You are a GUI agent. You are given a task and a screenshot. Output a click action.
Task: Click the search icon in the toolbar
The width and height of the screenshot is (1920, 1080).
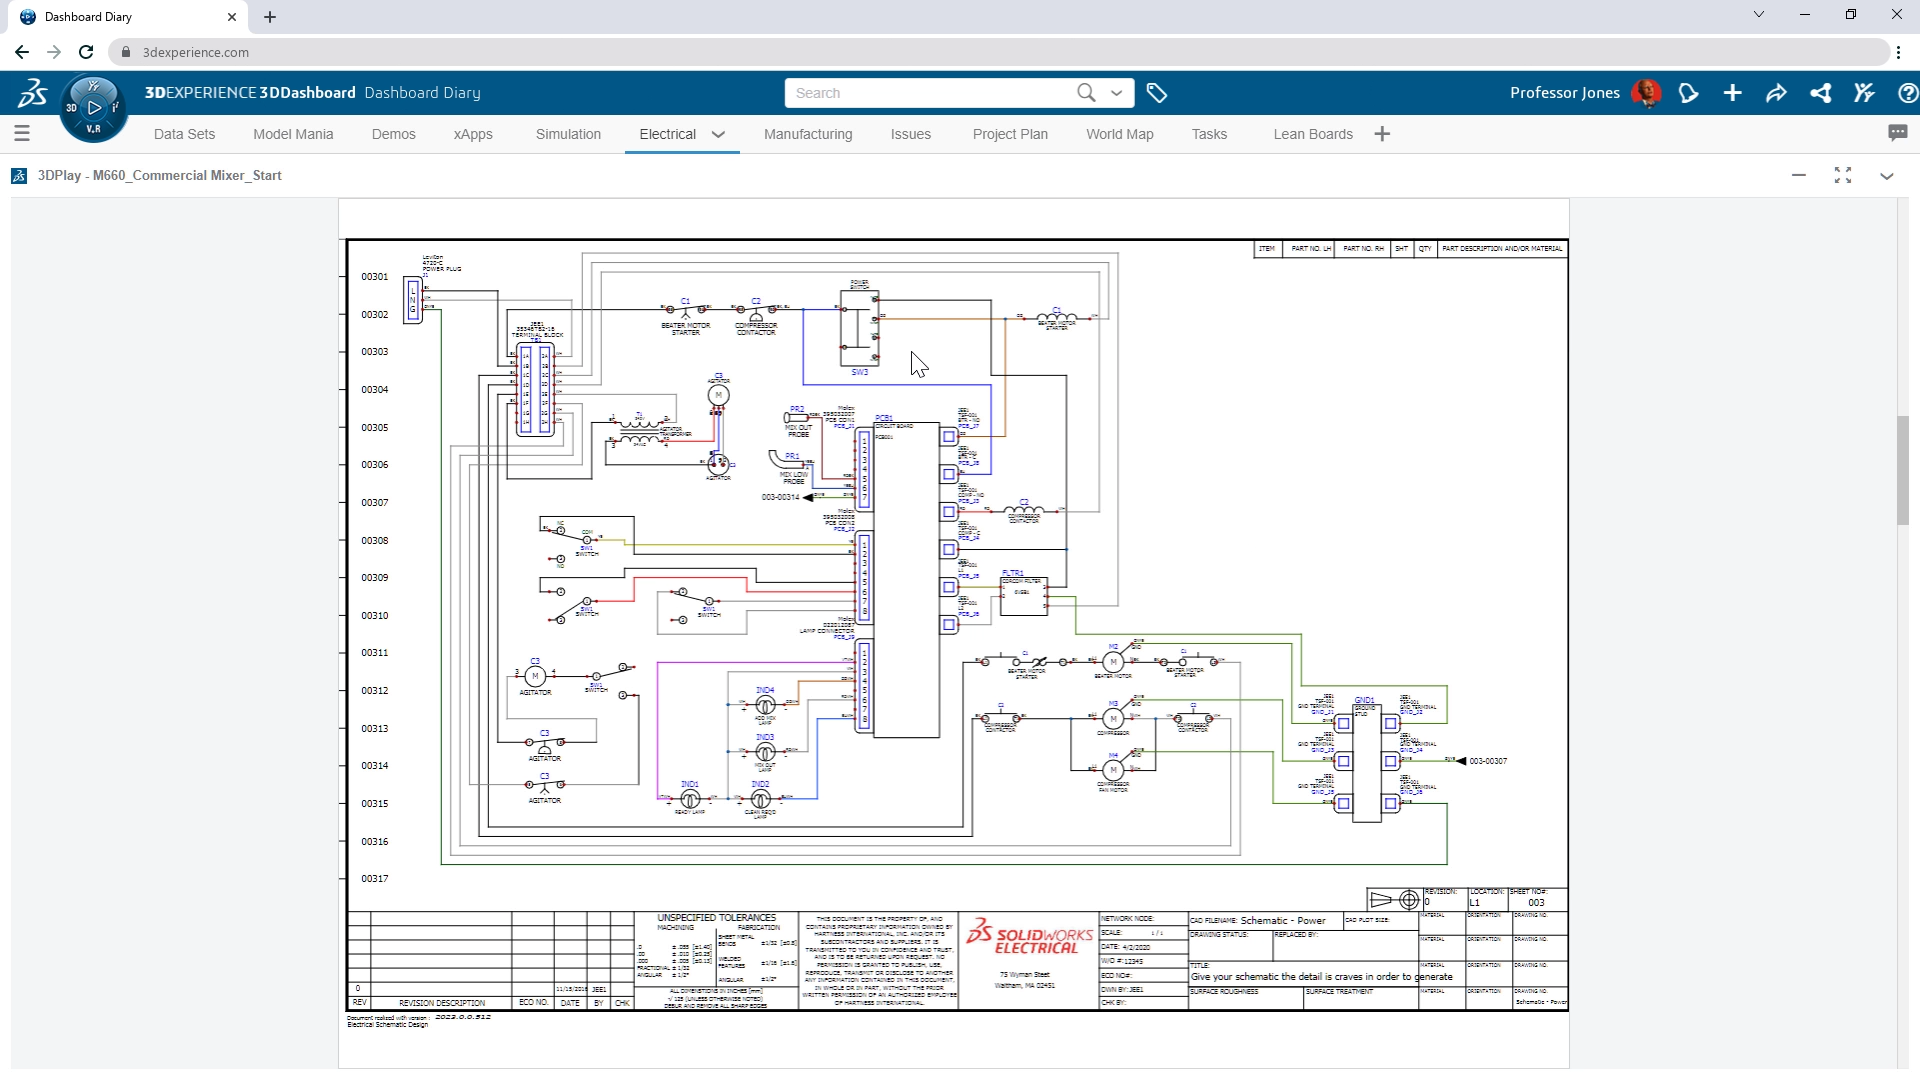(1085, 92)
